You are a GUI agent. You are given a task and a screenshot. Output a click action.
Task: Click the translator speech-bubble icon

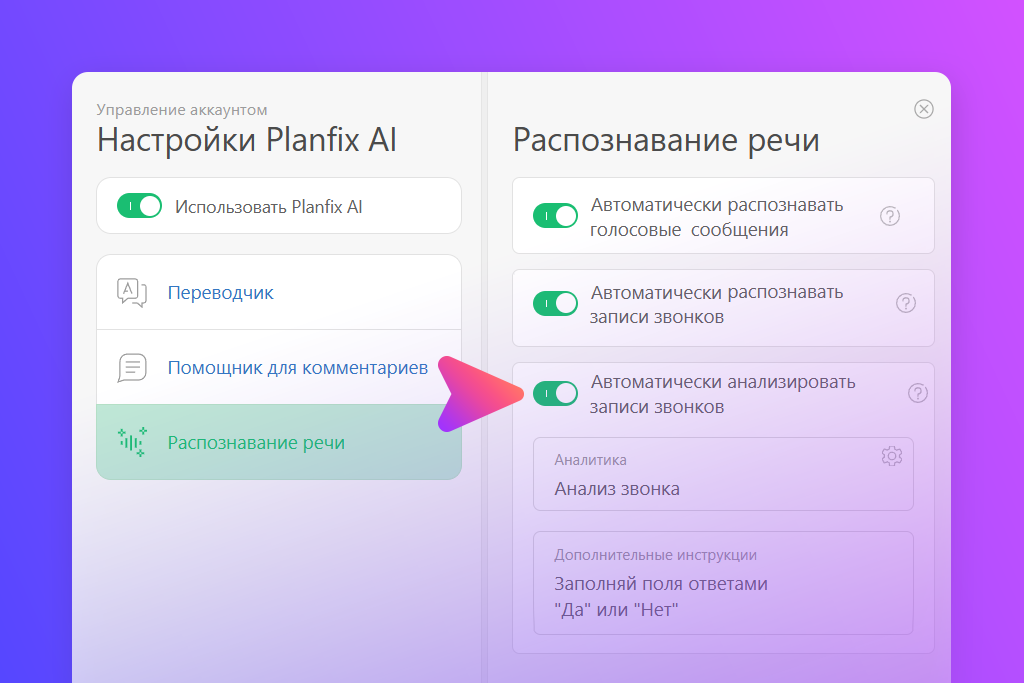pos(132,292)
